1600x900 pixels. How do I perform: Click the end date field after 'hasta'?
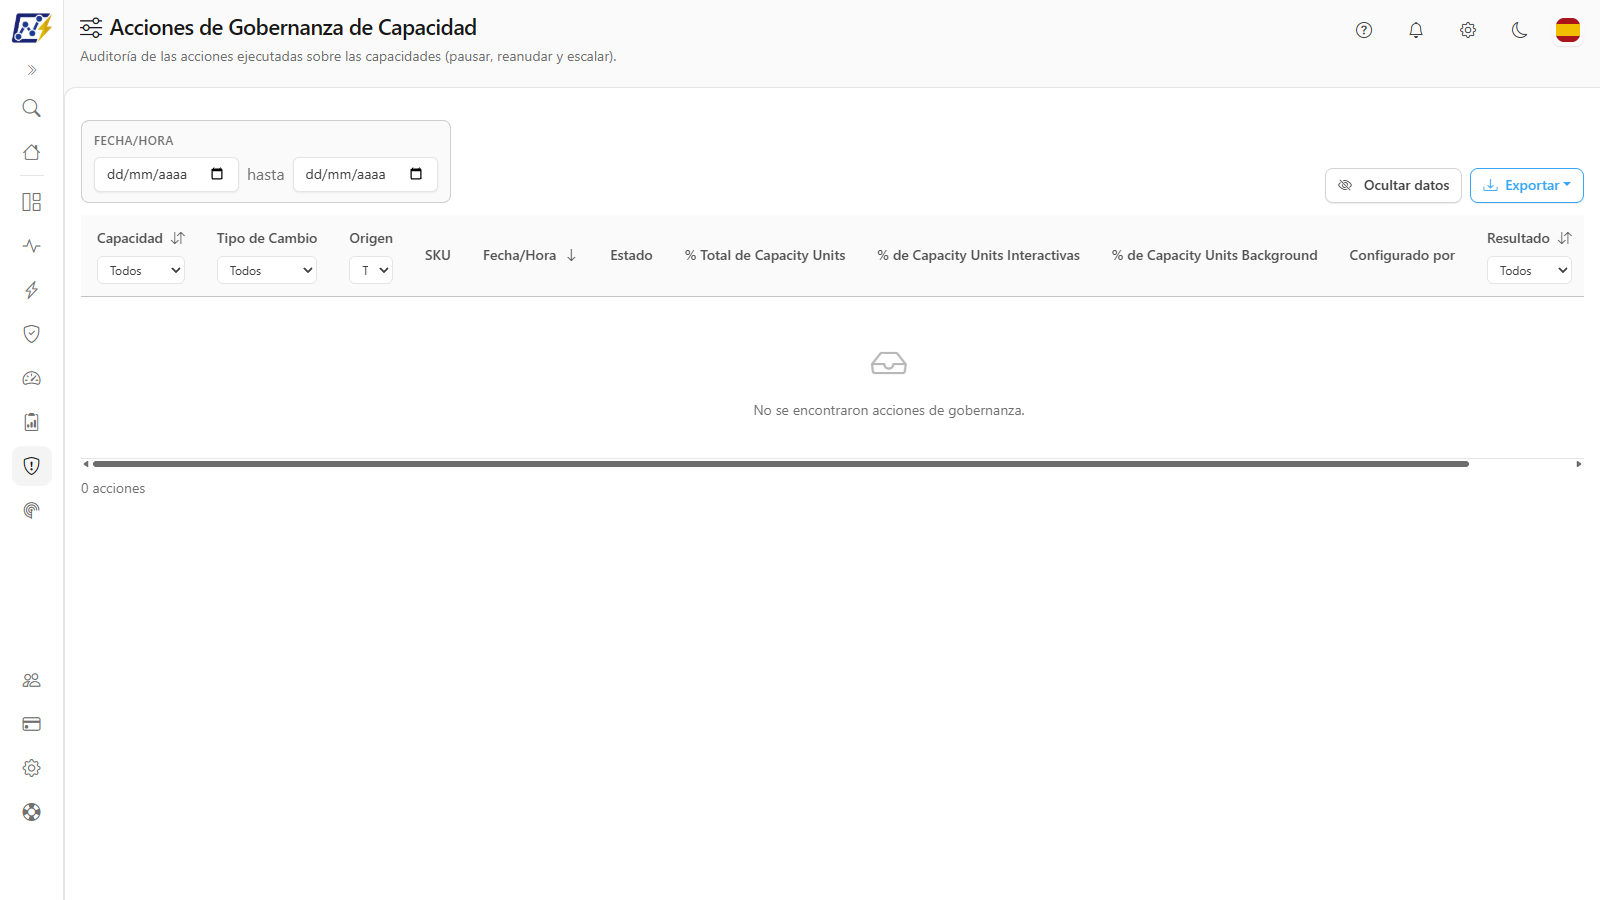365,174
